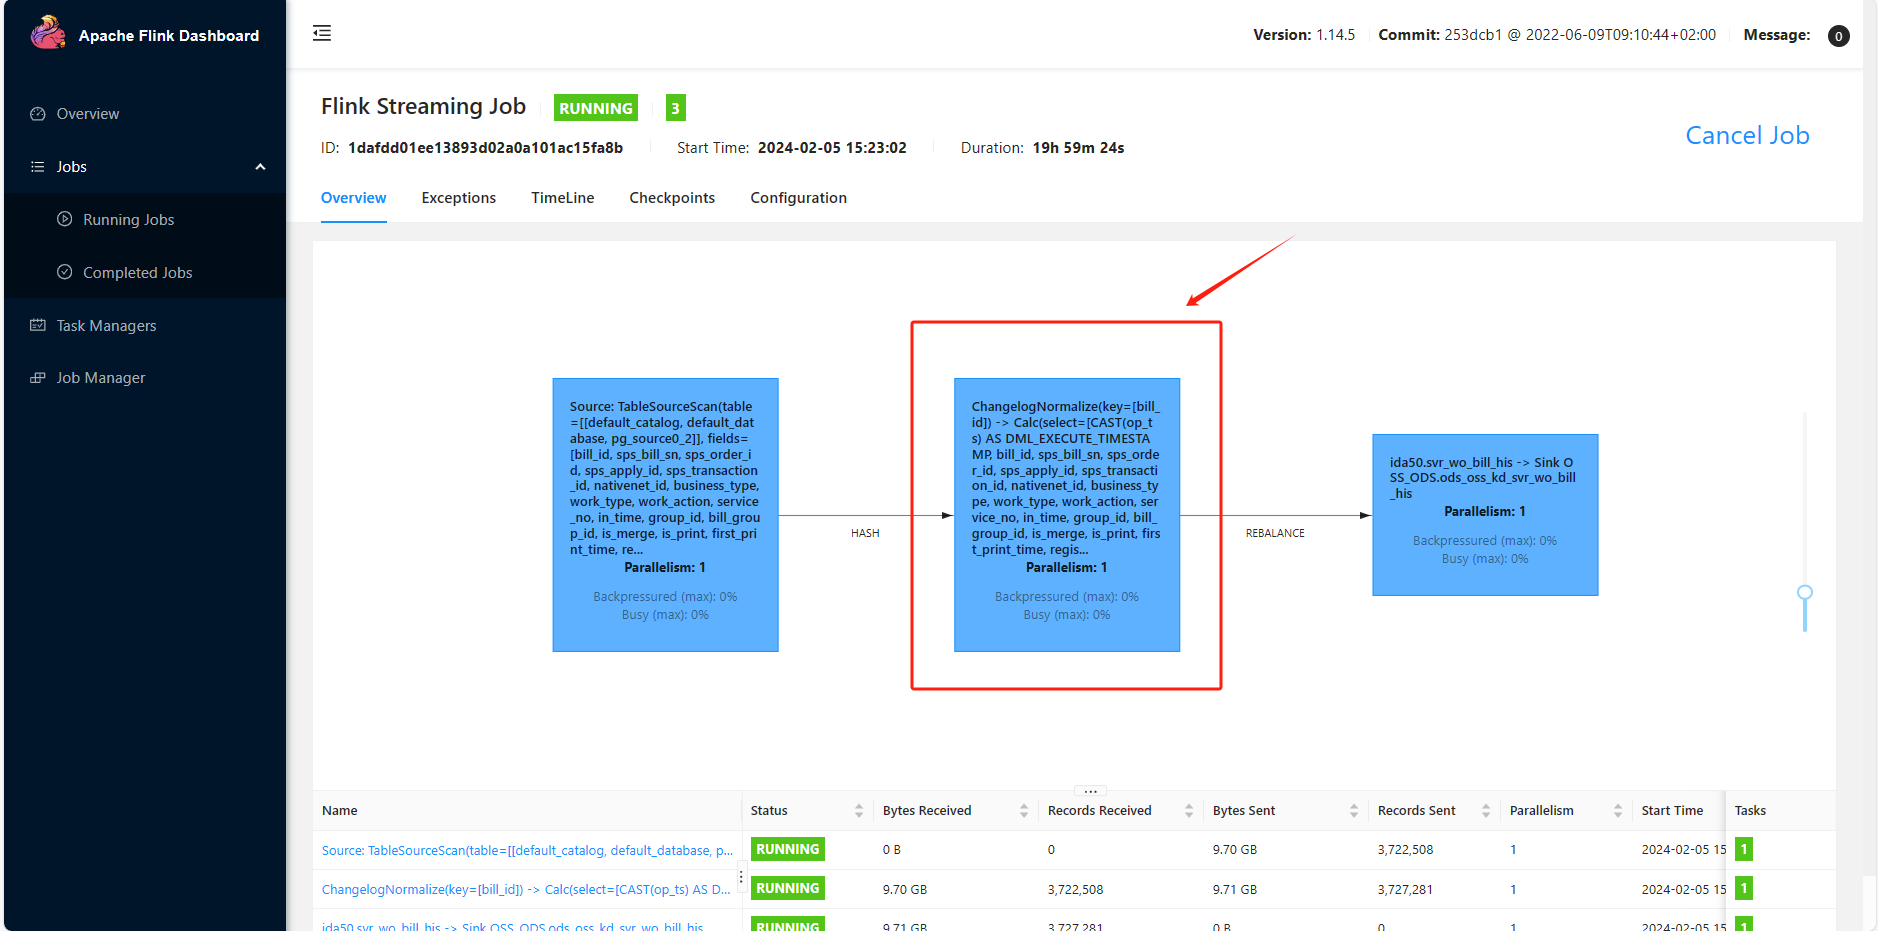
Task: Click the green RUNNING job status badge
Action: pos(596,108)
